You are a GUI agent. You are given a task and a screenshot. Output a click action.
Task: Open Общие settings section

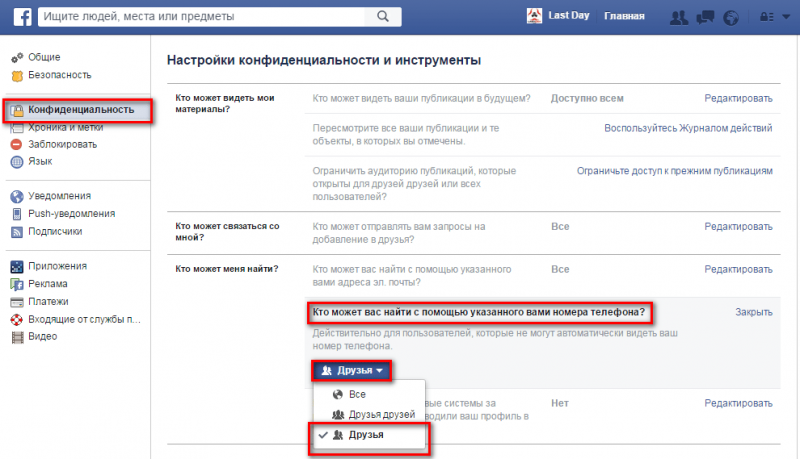pos(44,57)
